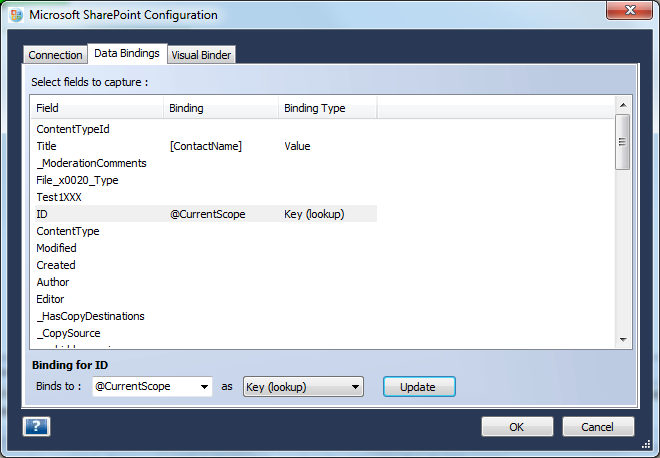Click the field list scrollbar thumb
Screen dimensions: 660x458
[x=623, y=142]
